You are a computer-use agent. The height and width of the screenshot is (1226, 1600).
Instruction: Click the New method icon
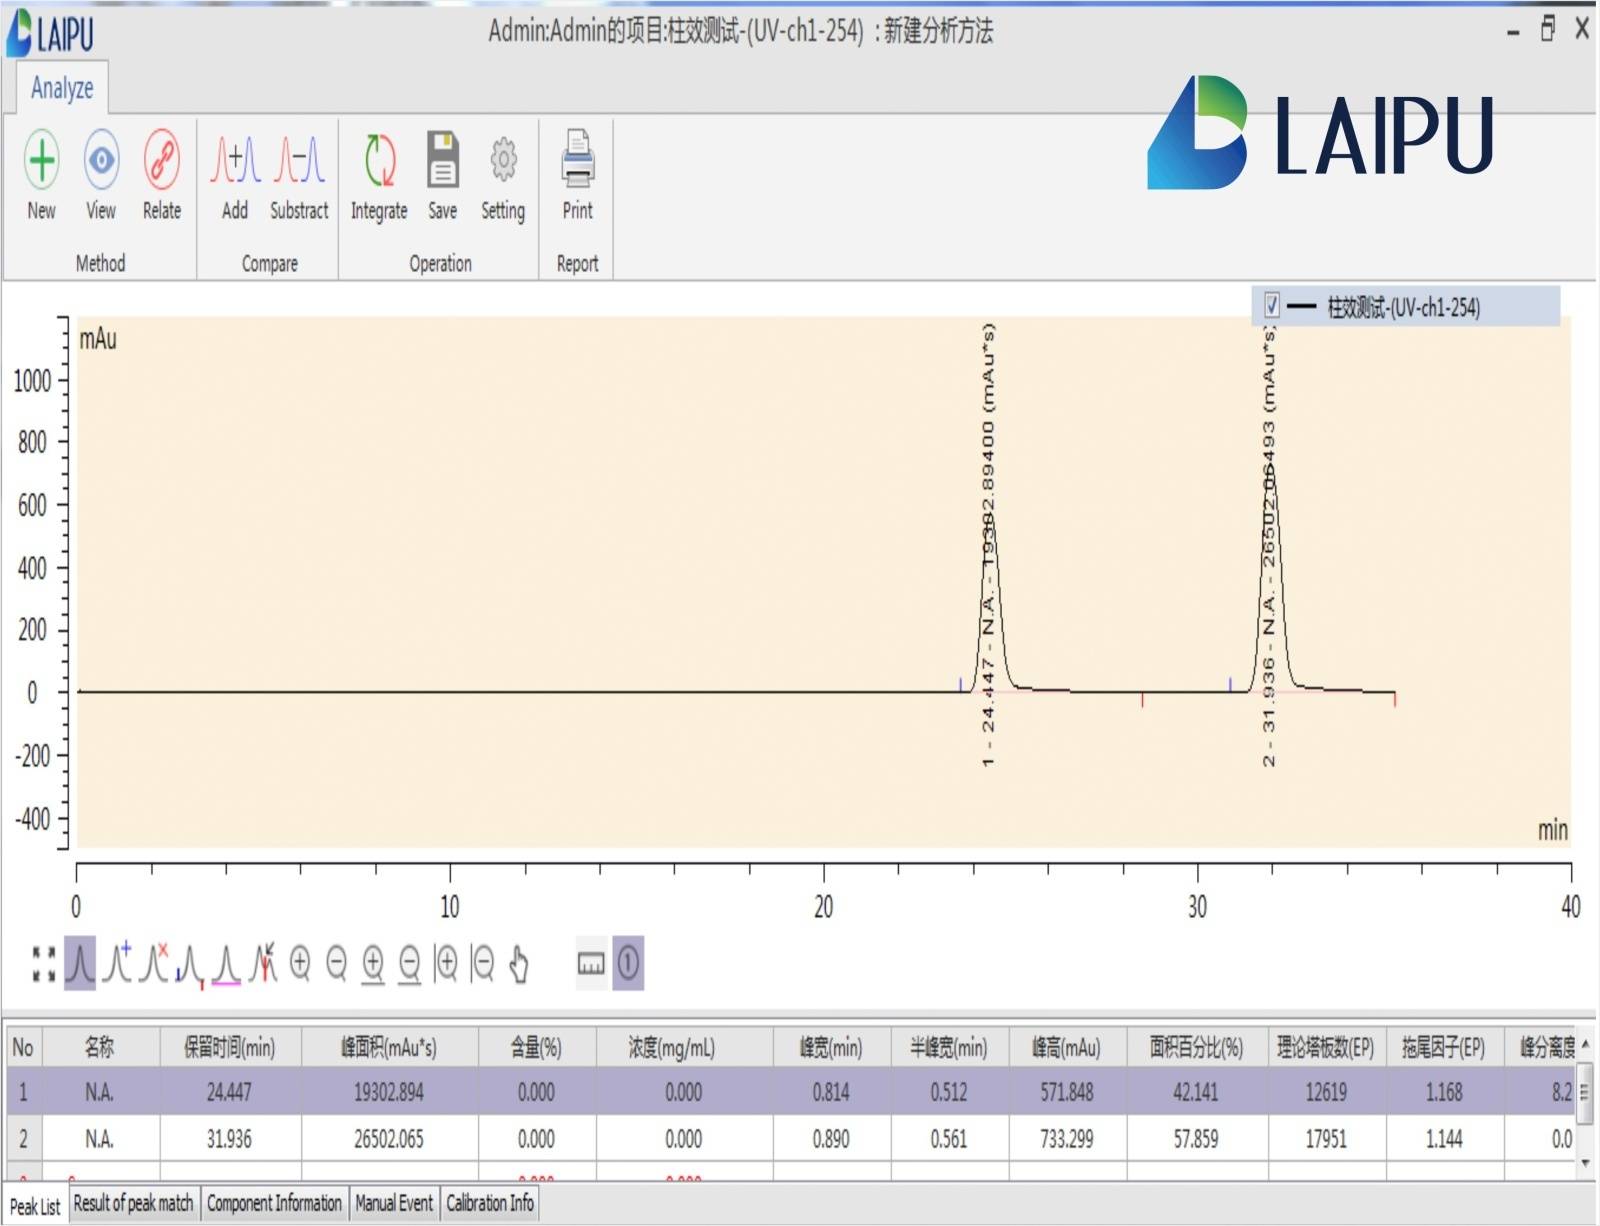(41, 160)
